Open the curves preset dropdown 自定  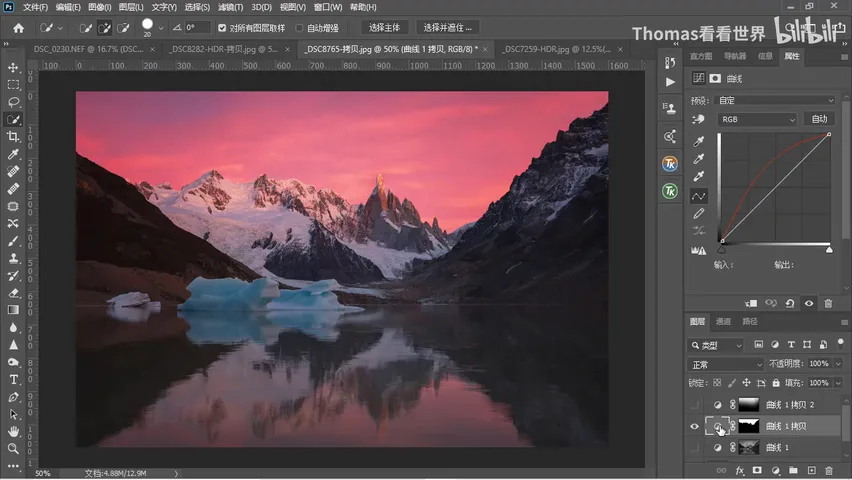click(775, 101)
